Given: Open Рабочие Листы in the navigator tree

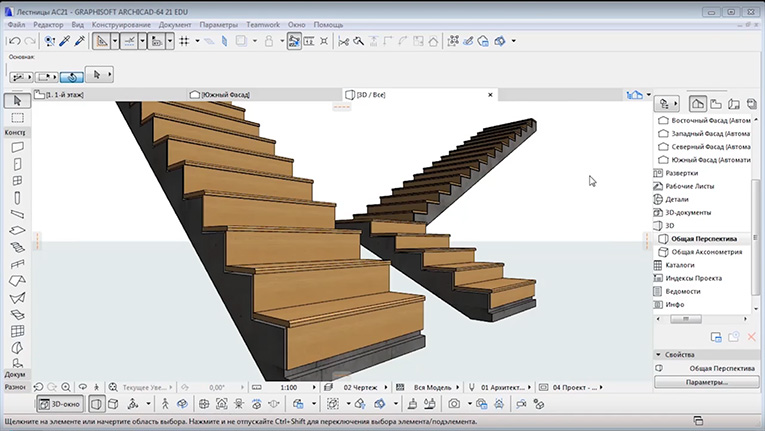Looking at the screenshot, I should pyautogui.click(x=689, y=186).
